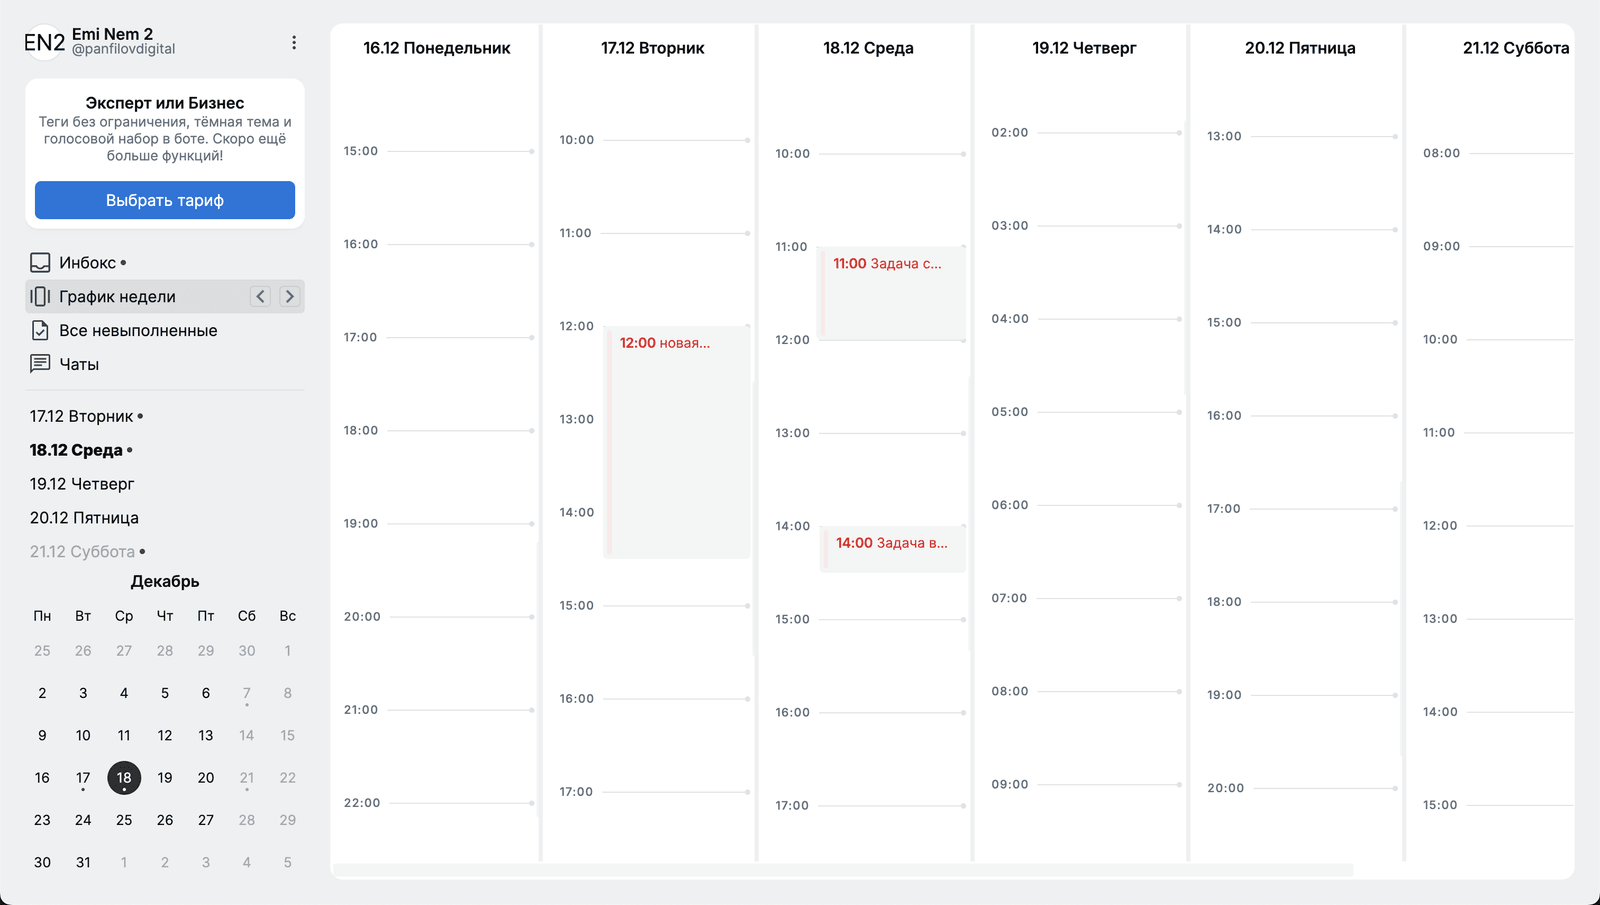Viewport: 1600px width, 905px height.
Task: Select 17.12 Вторник in the sidebar
Action: 81,416
